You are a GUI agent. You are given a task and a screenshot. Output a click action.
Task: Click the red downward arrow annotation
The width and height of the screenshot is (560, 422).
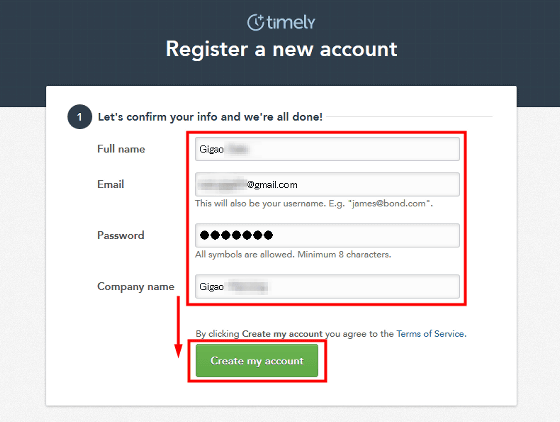point(178,327)
